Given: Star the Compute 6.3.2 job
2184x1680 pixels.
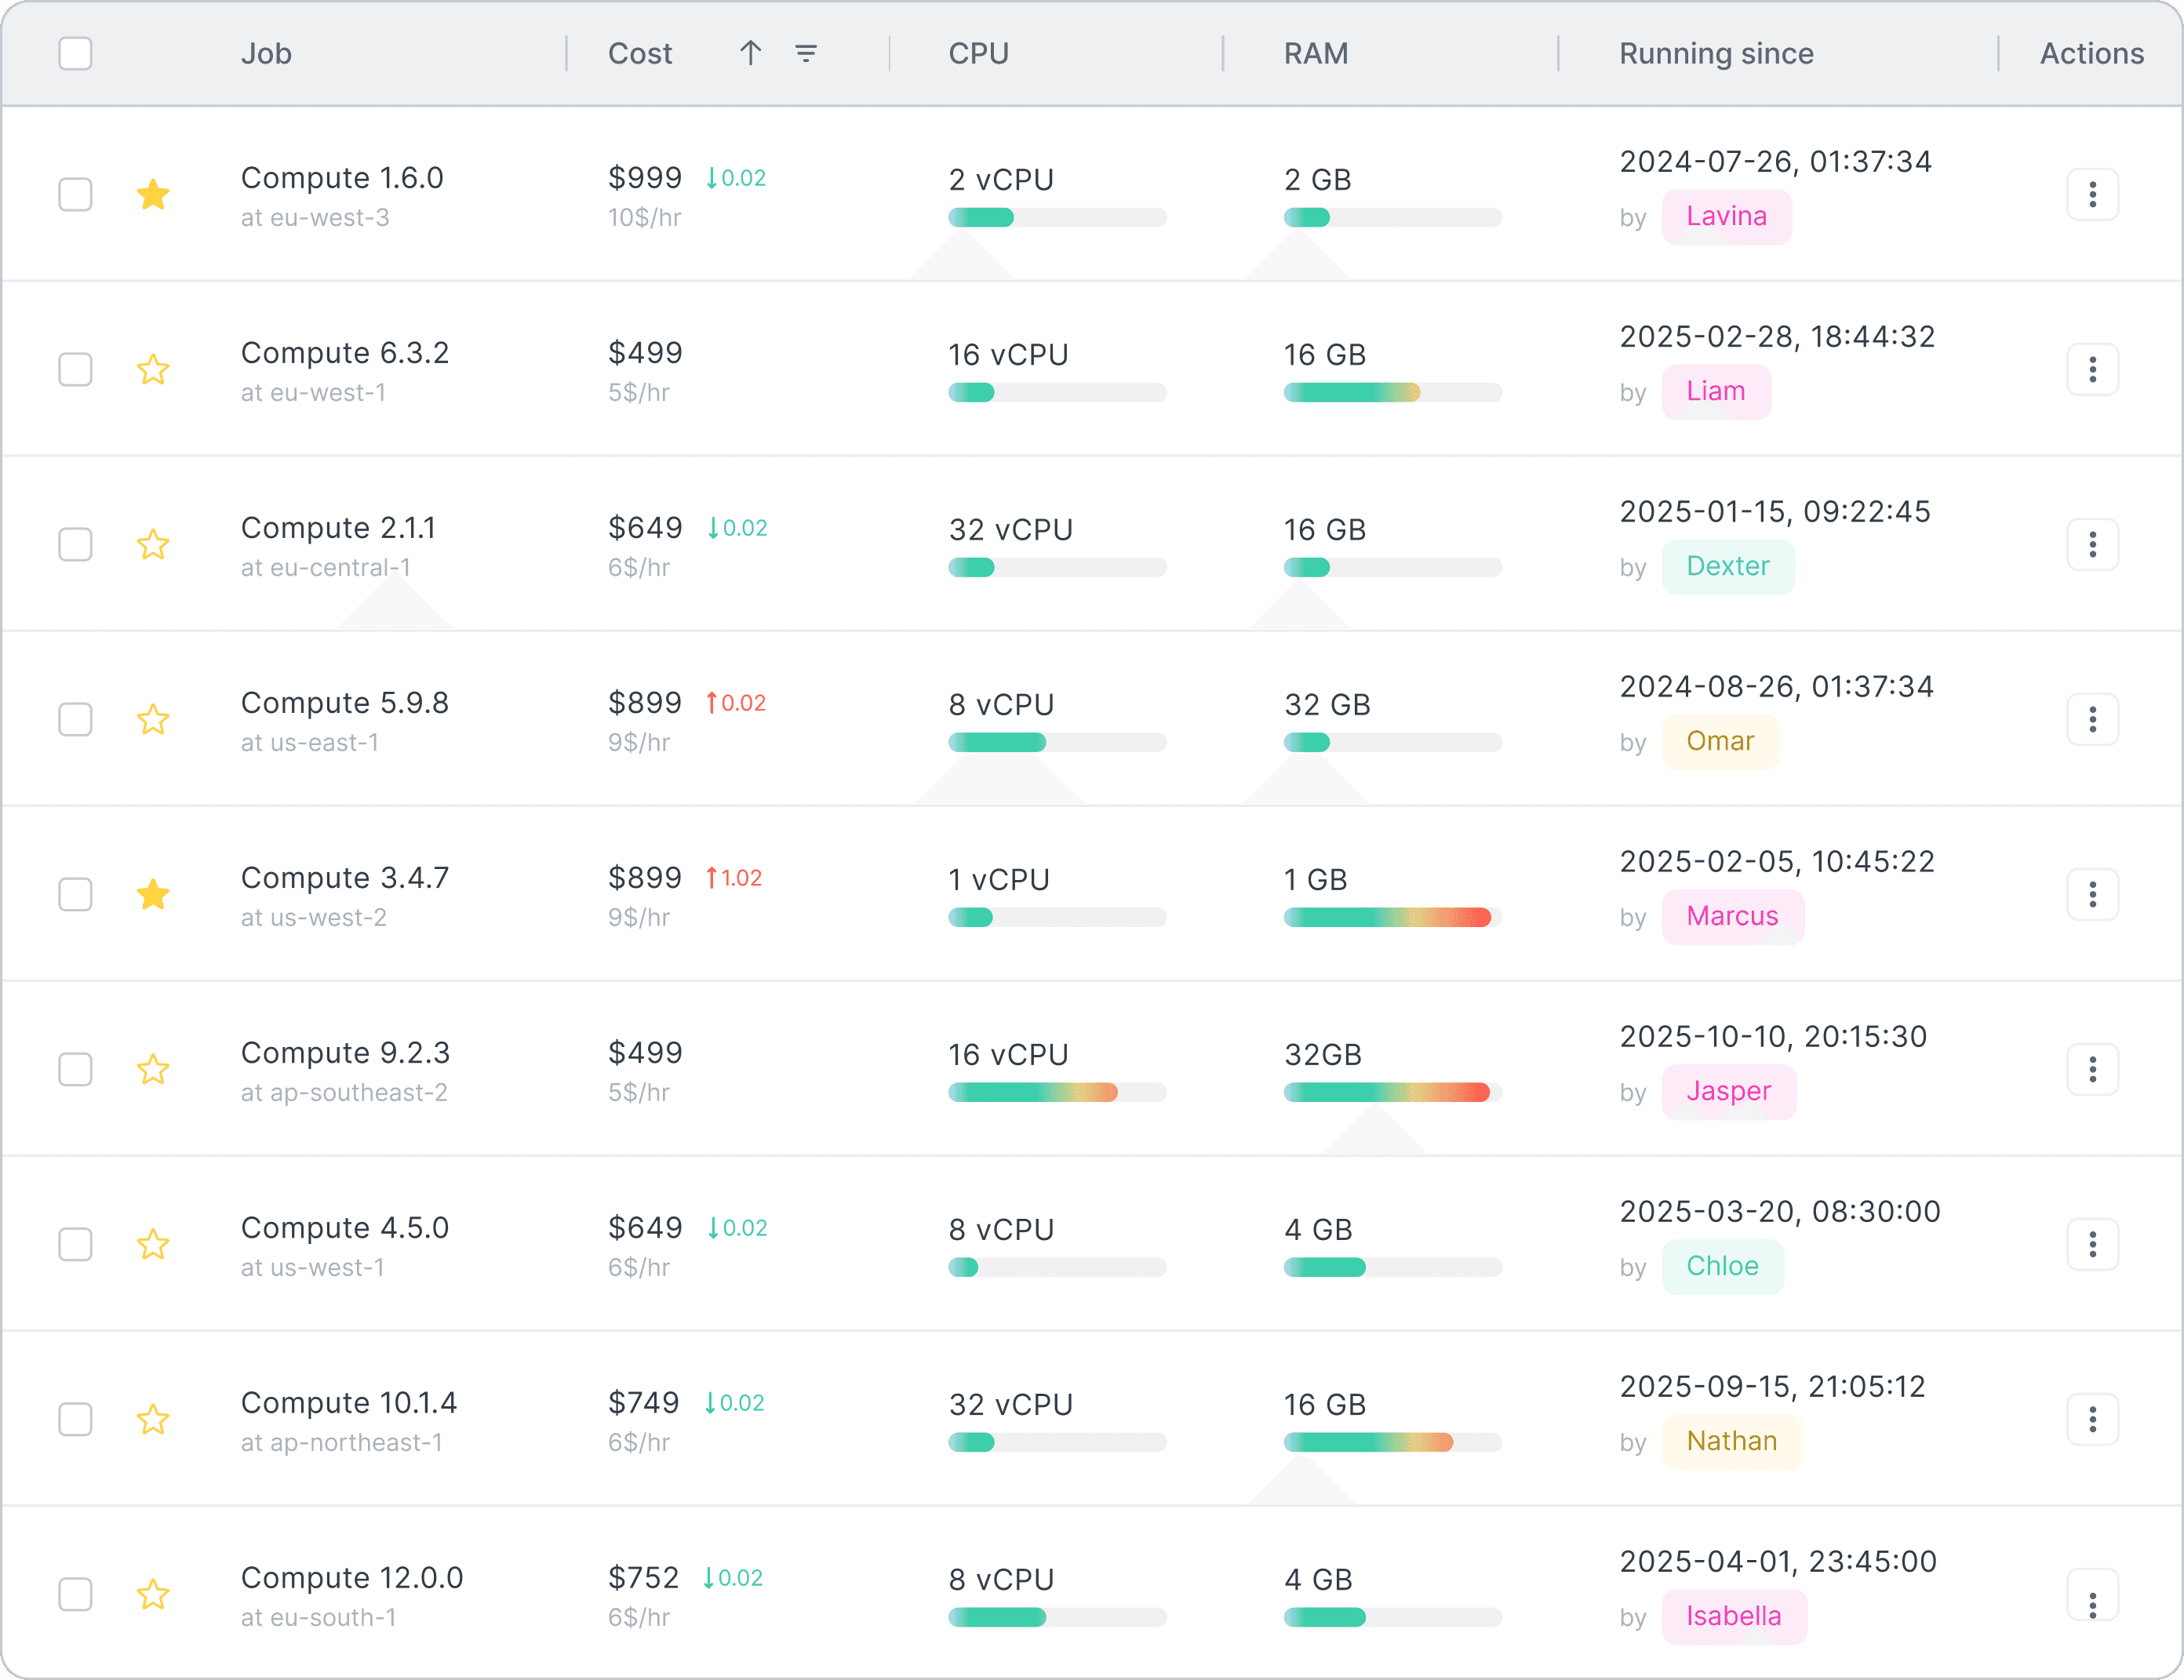Looking at the screenshot, I should [153, 369].
